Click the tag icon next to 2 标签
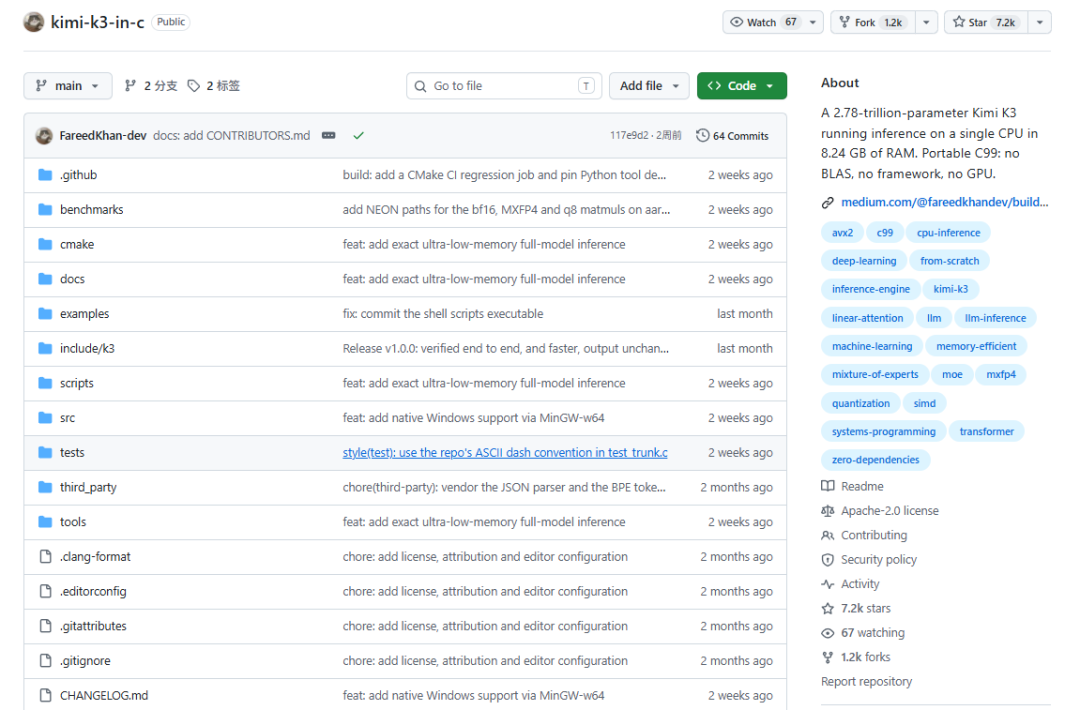This screenshot has width=1080, height=710. click(194, 85)
